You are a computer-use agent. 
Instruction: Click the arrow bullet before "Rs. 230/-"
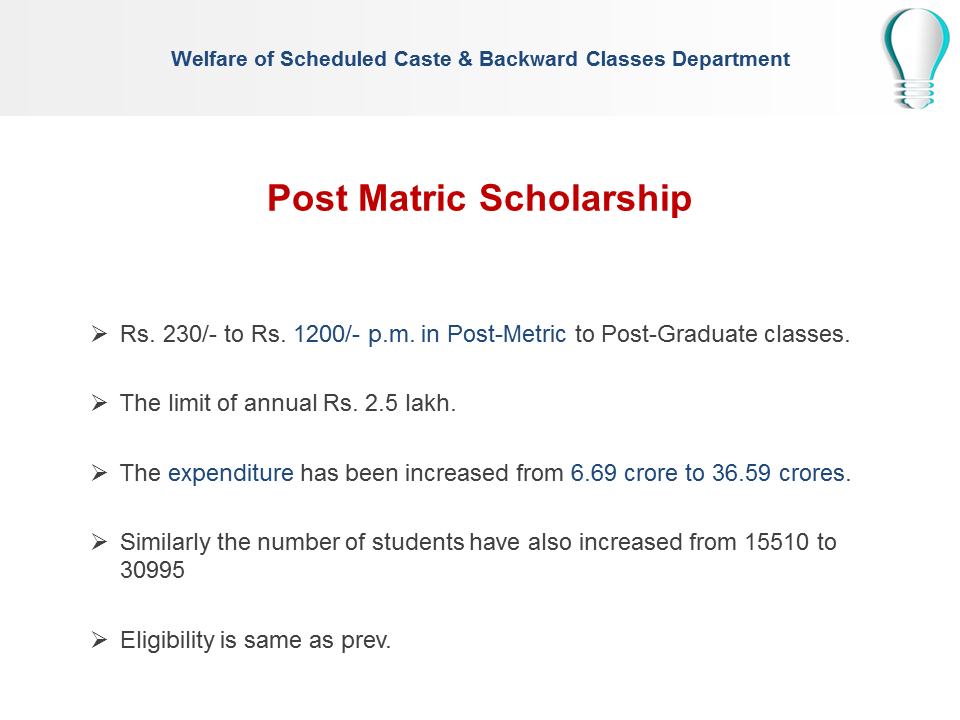click(x=99, y=334)
